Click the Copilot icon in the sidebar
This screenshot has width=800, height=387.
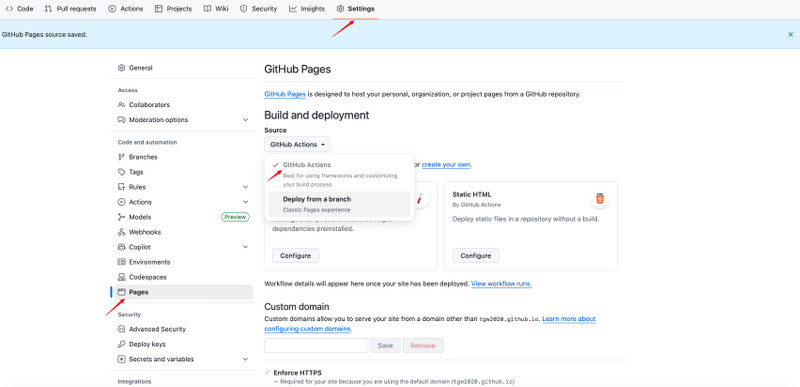click(121, 247)
